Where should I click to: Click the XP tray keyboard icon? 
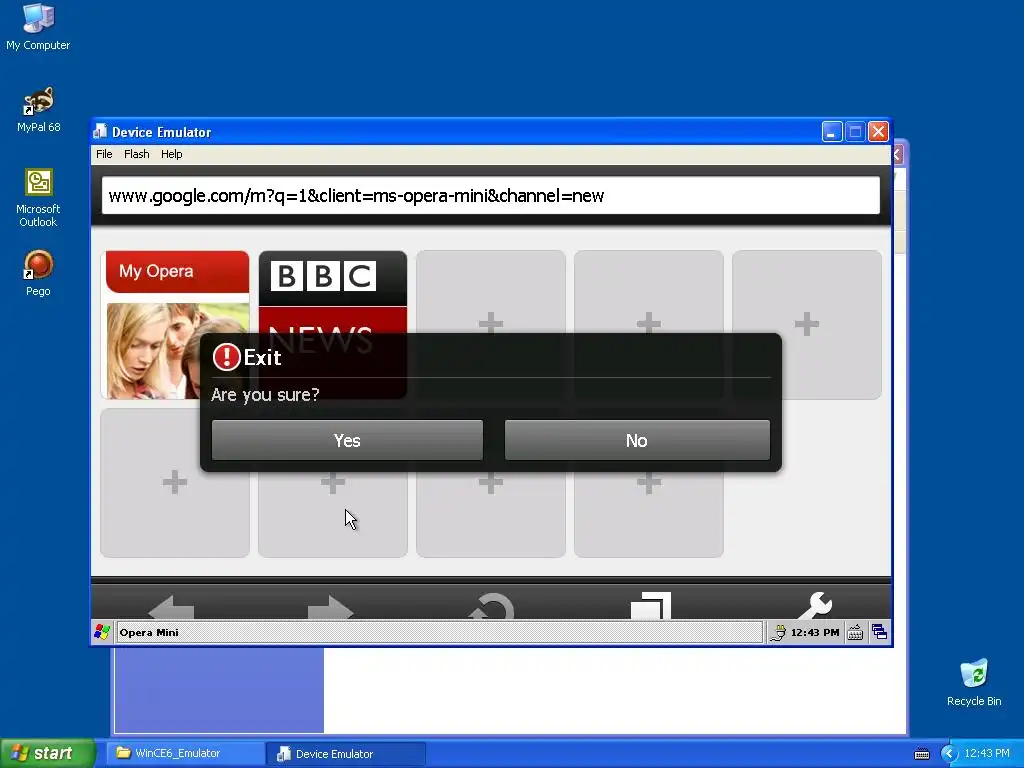(x=921, y=754)
